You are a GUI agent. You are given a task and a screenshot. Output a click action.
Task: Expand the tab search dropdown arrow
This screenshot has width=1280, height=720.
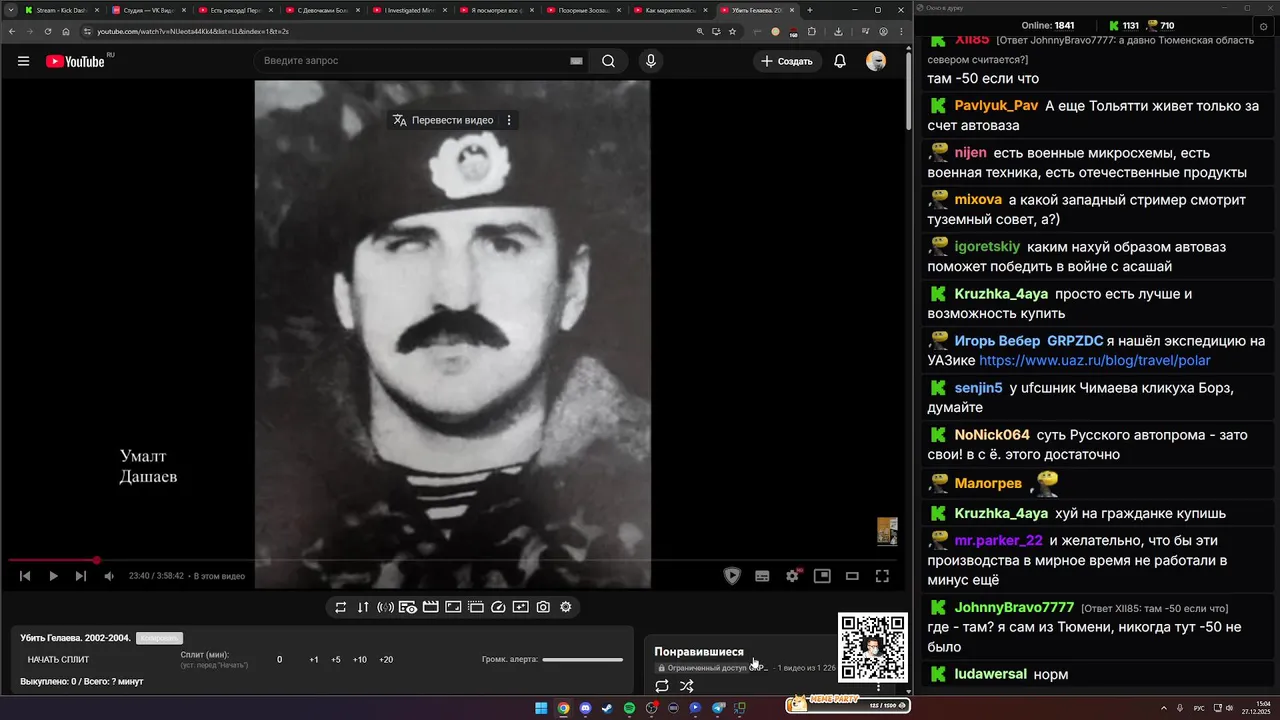(10, 10)
